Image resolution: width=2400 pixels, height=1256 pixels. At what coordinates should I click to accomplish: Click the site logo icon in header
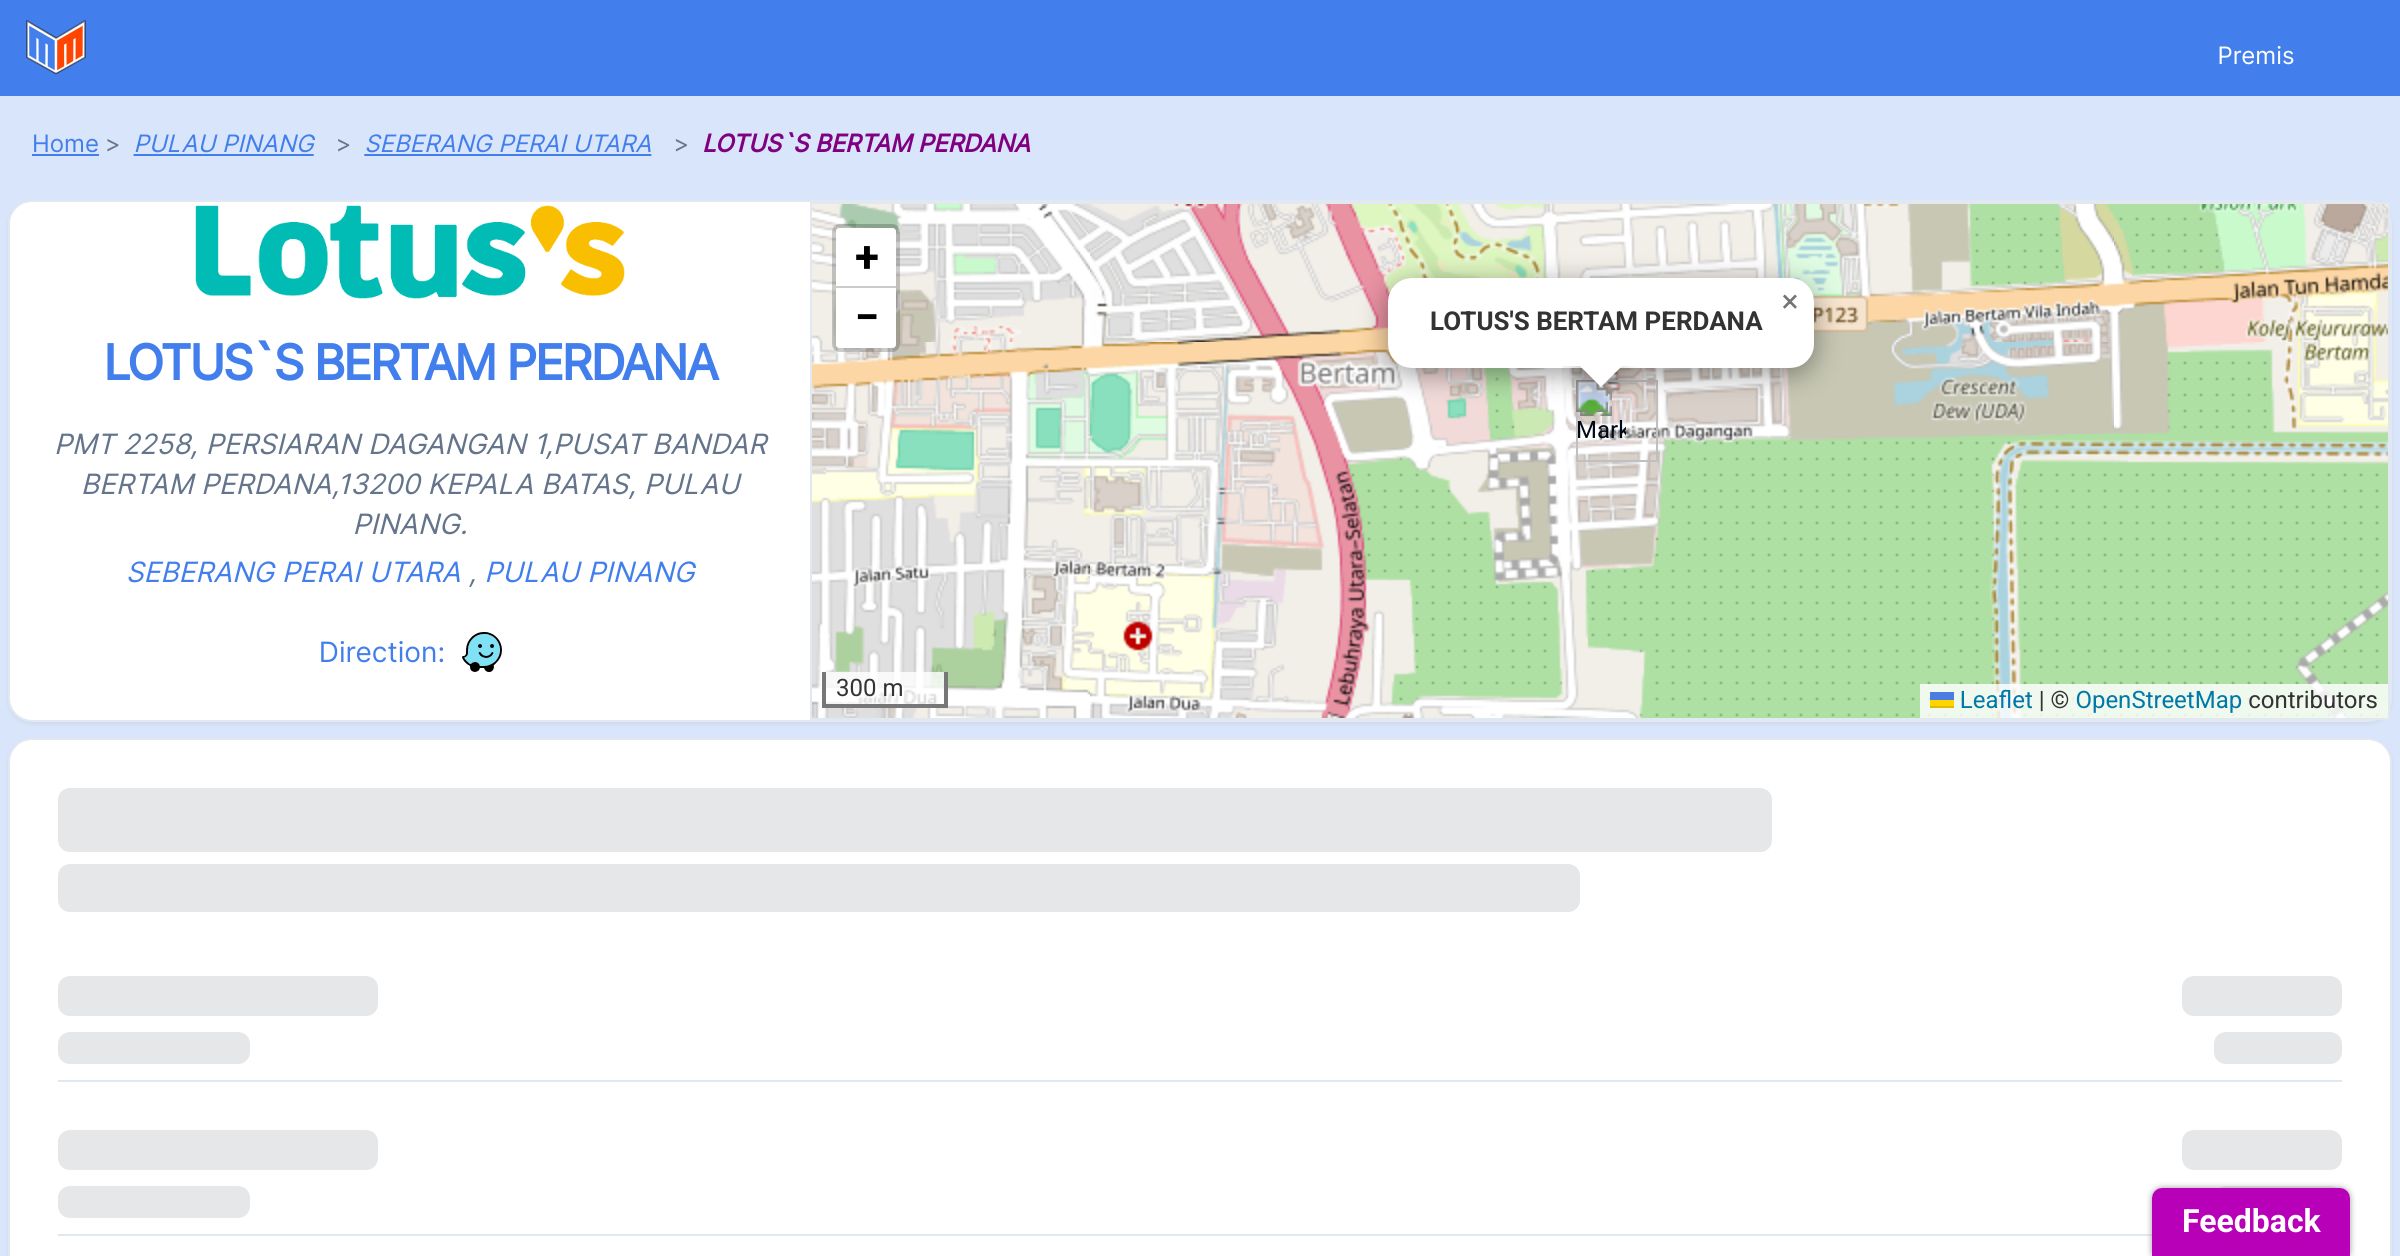click(x=56, y=47)
